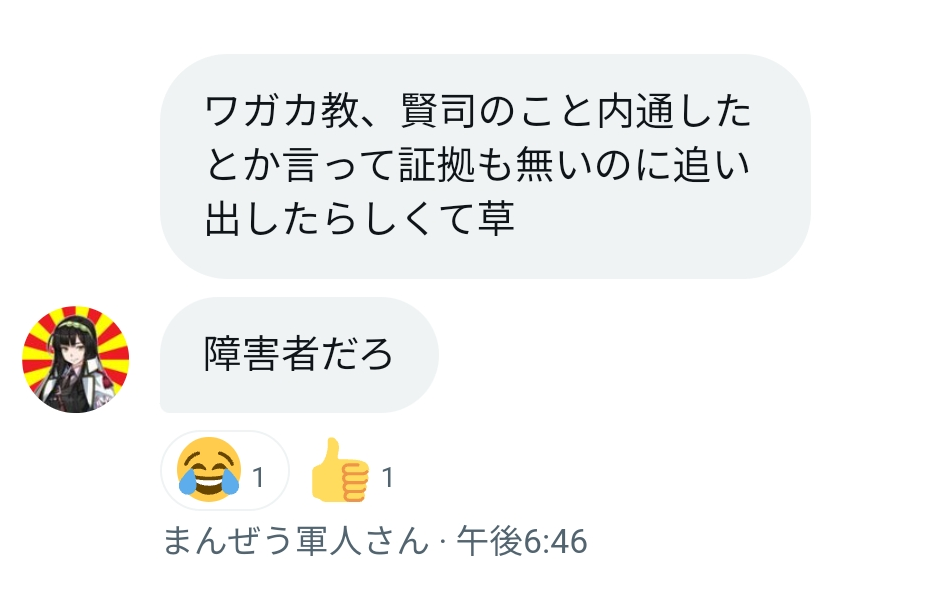Click the count beside the laughing emoji
Image resolution: width=945 pixels, height=600 pixels.
258,478
